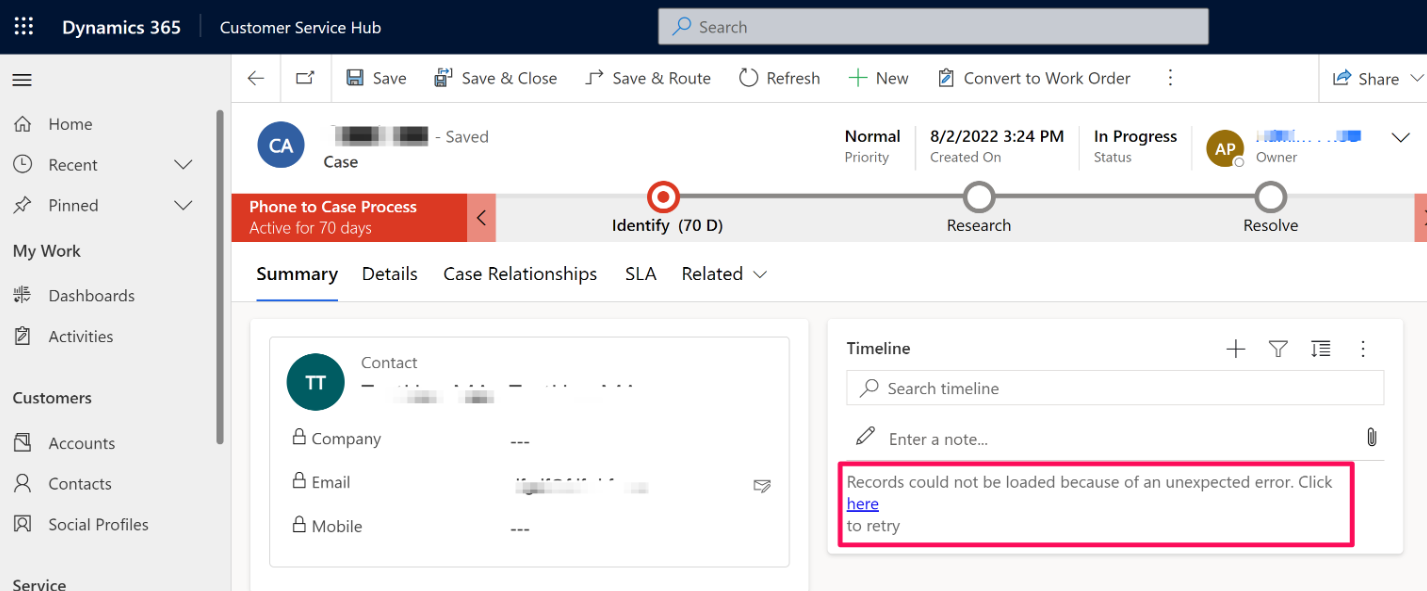Click the Search timeline field
This screenshot has width=1427, height=591.
coord(1115,388)
